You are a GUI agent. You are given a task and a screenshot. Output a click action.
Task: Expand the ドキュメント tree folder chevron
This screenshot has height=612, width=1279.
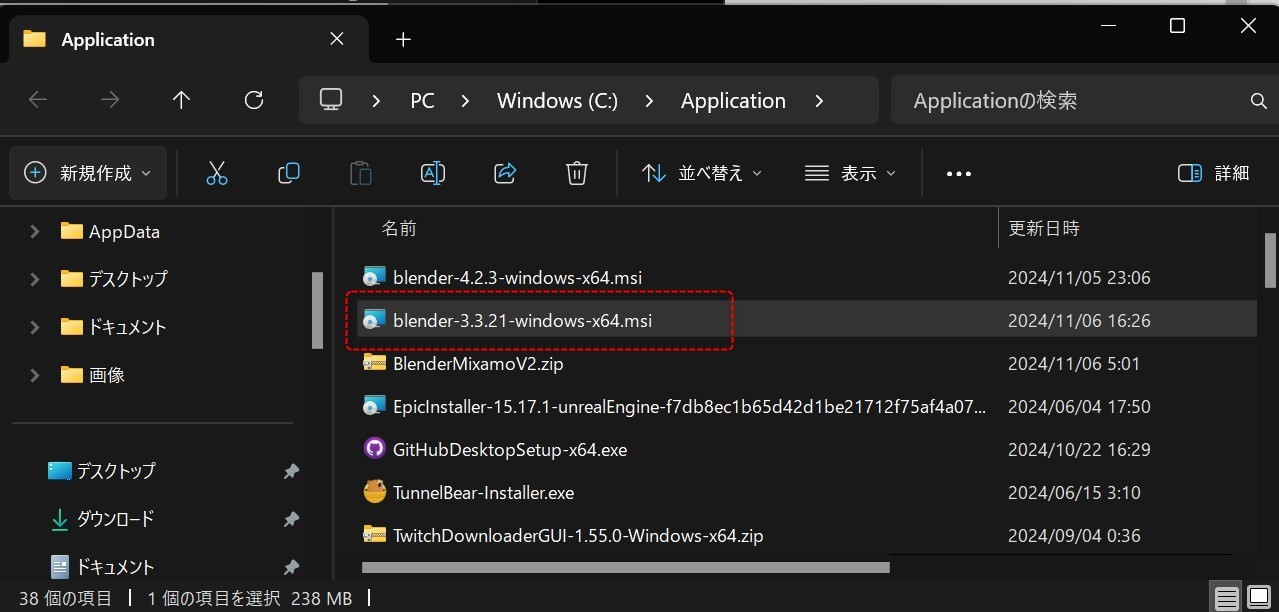[35, 327]
